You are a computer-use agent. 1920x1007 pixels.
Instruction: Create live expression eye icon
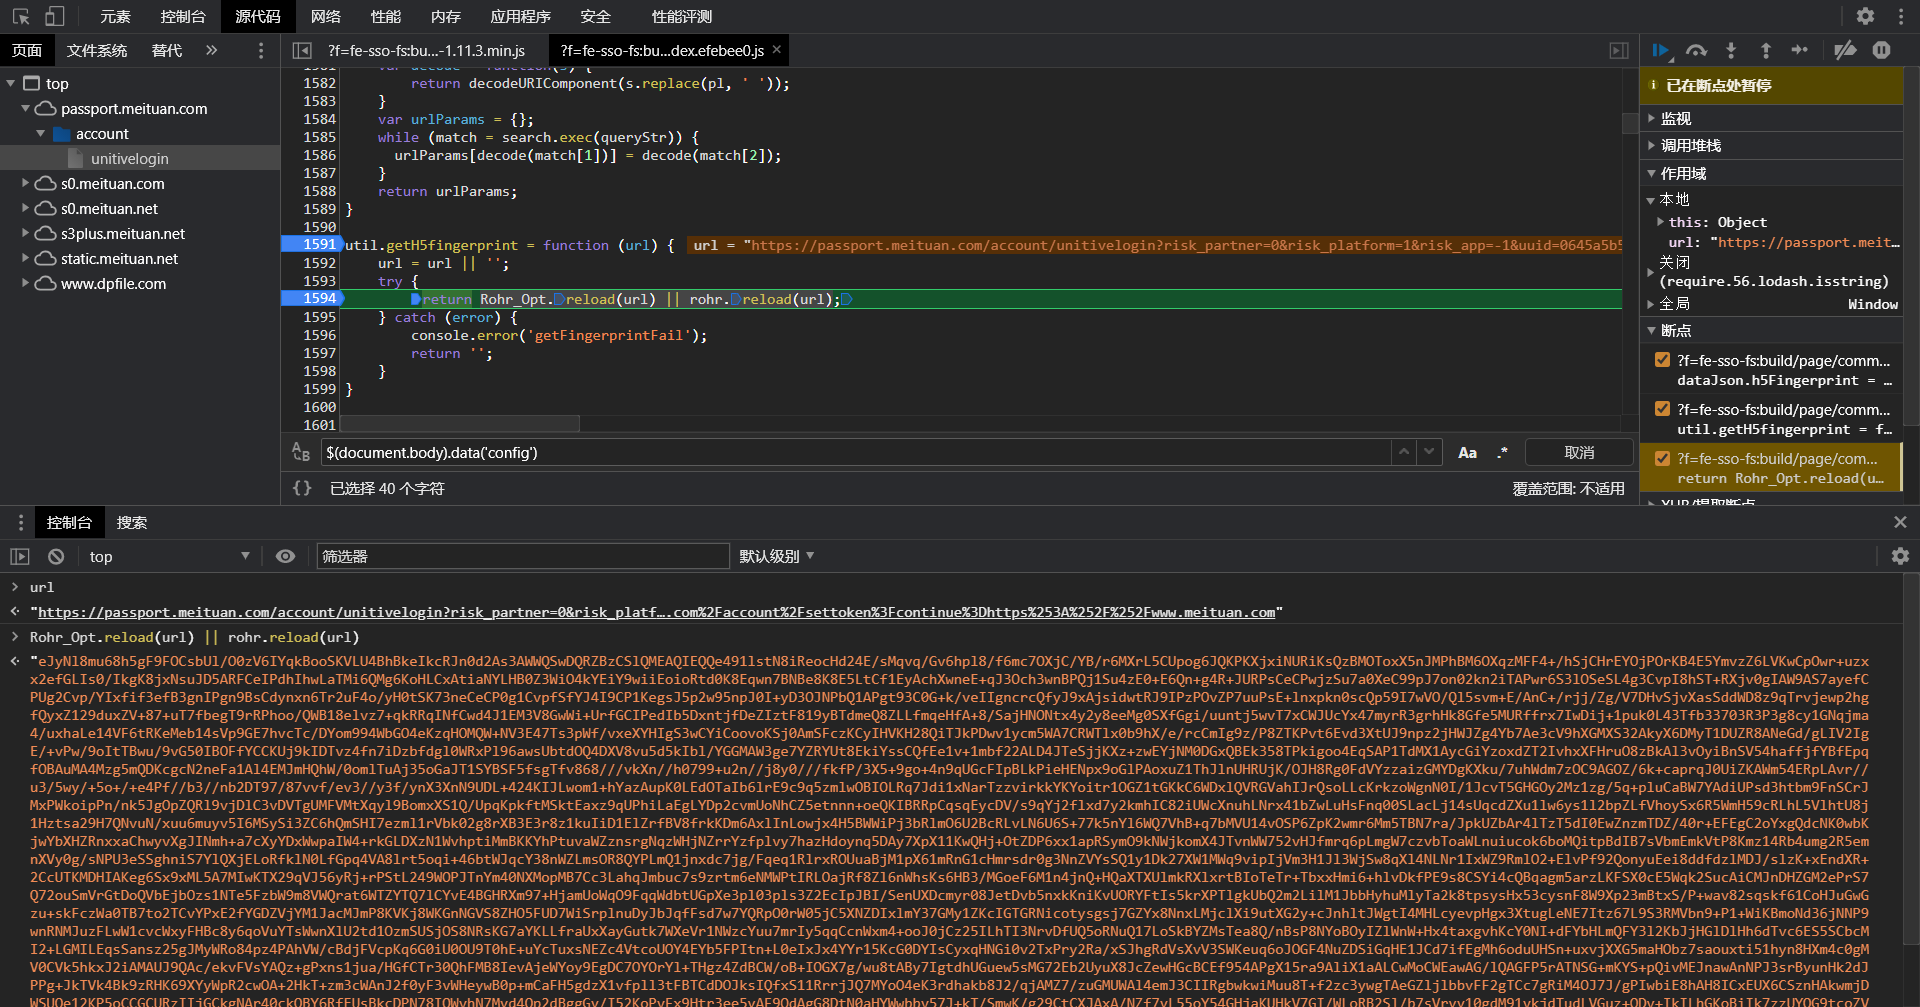coord(285,556)
